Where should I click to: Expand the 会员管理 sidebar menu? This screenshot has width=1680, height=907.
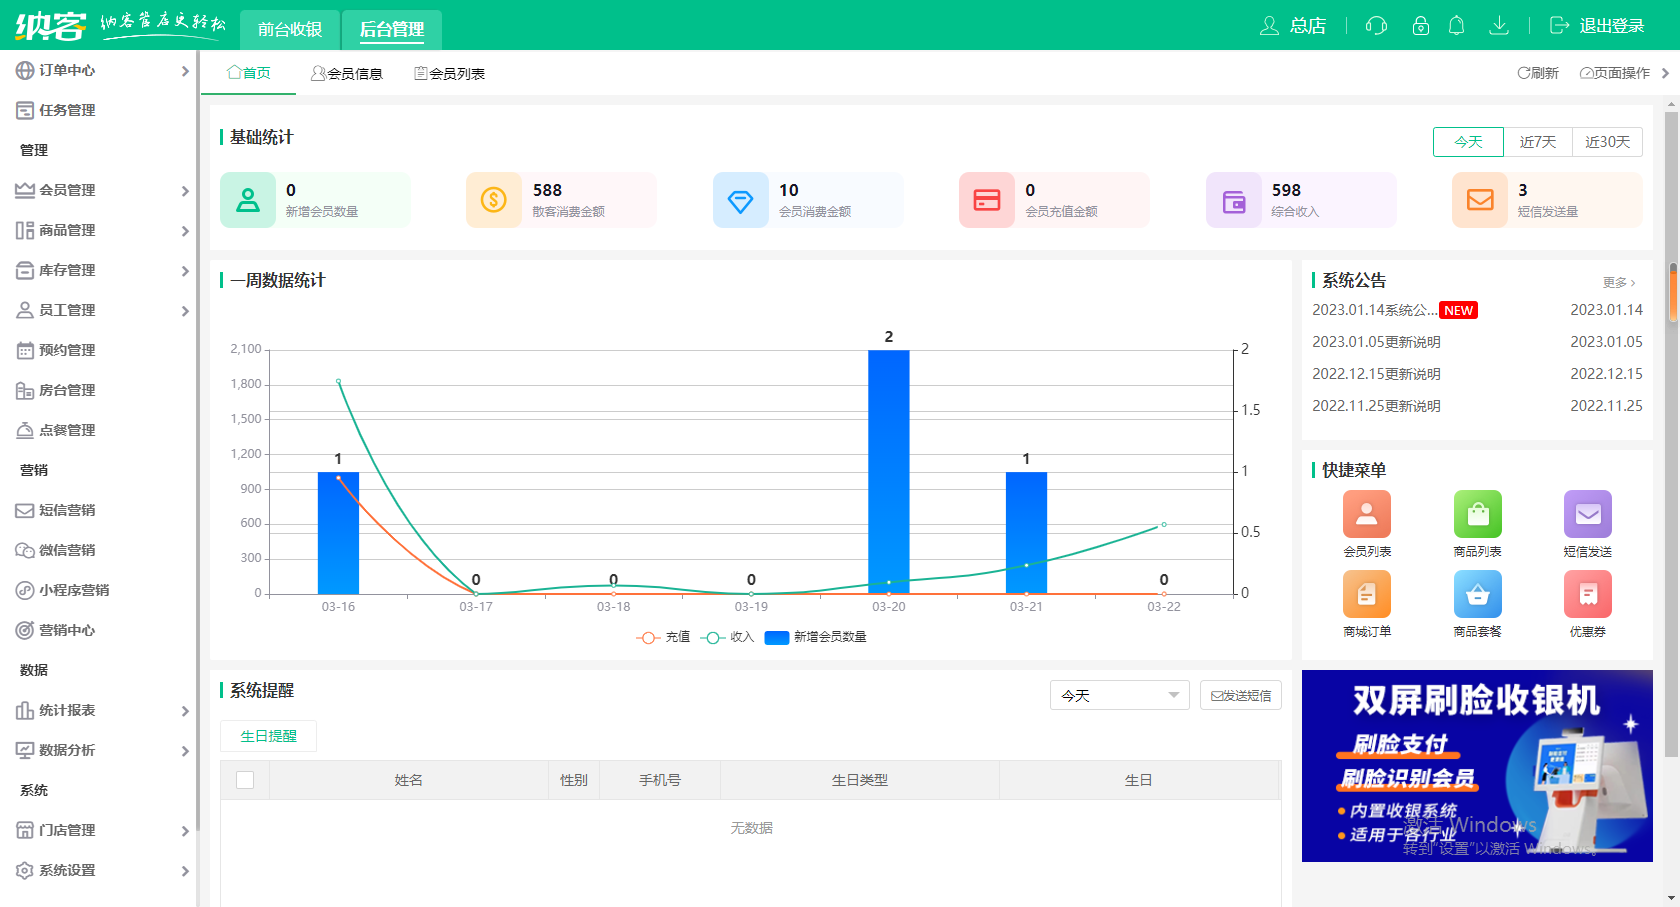98,190
